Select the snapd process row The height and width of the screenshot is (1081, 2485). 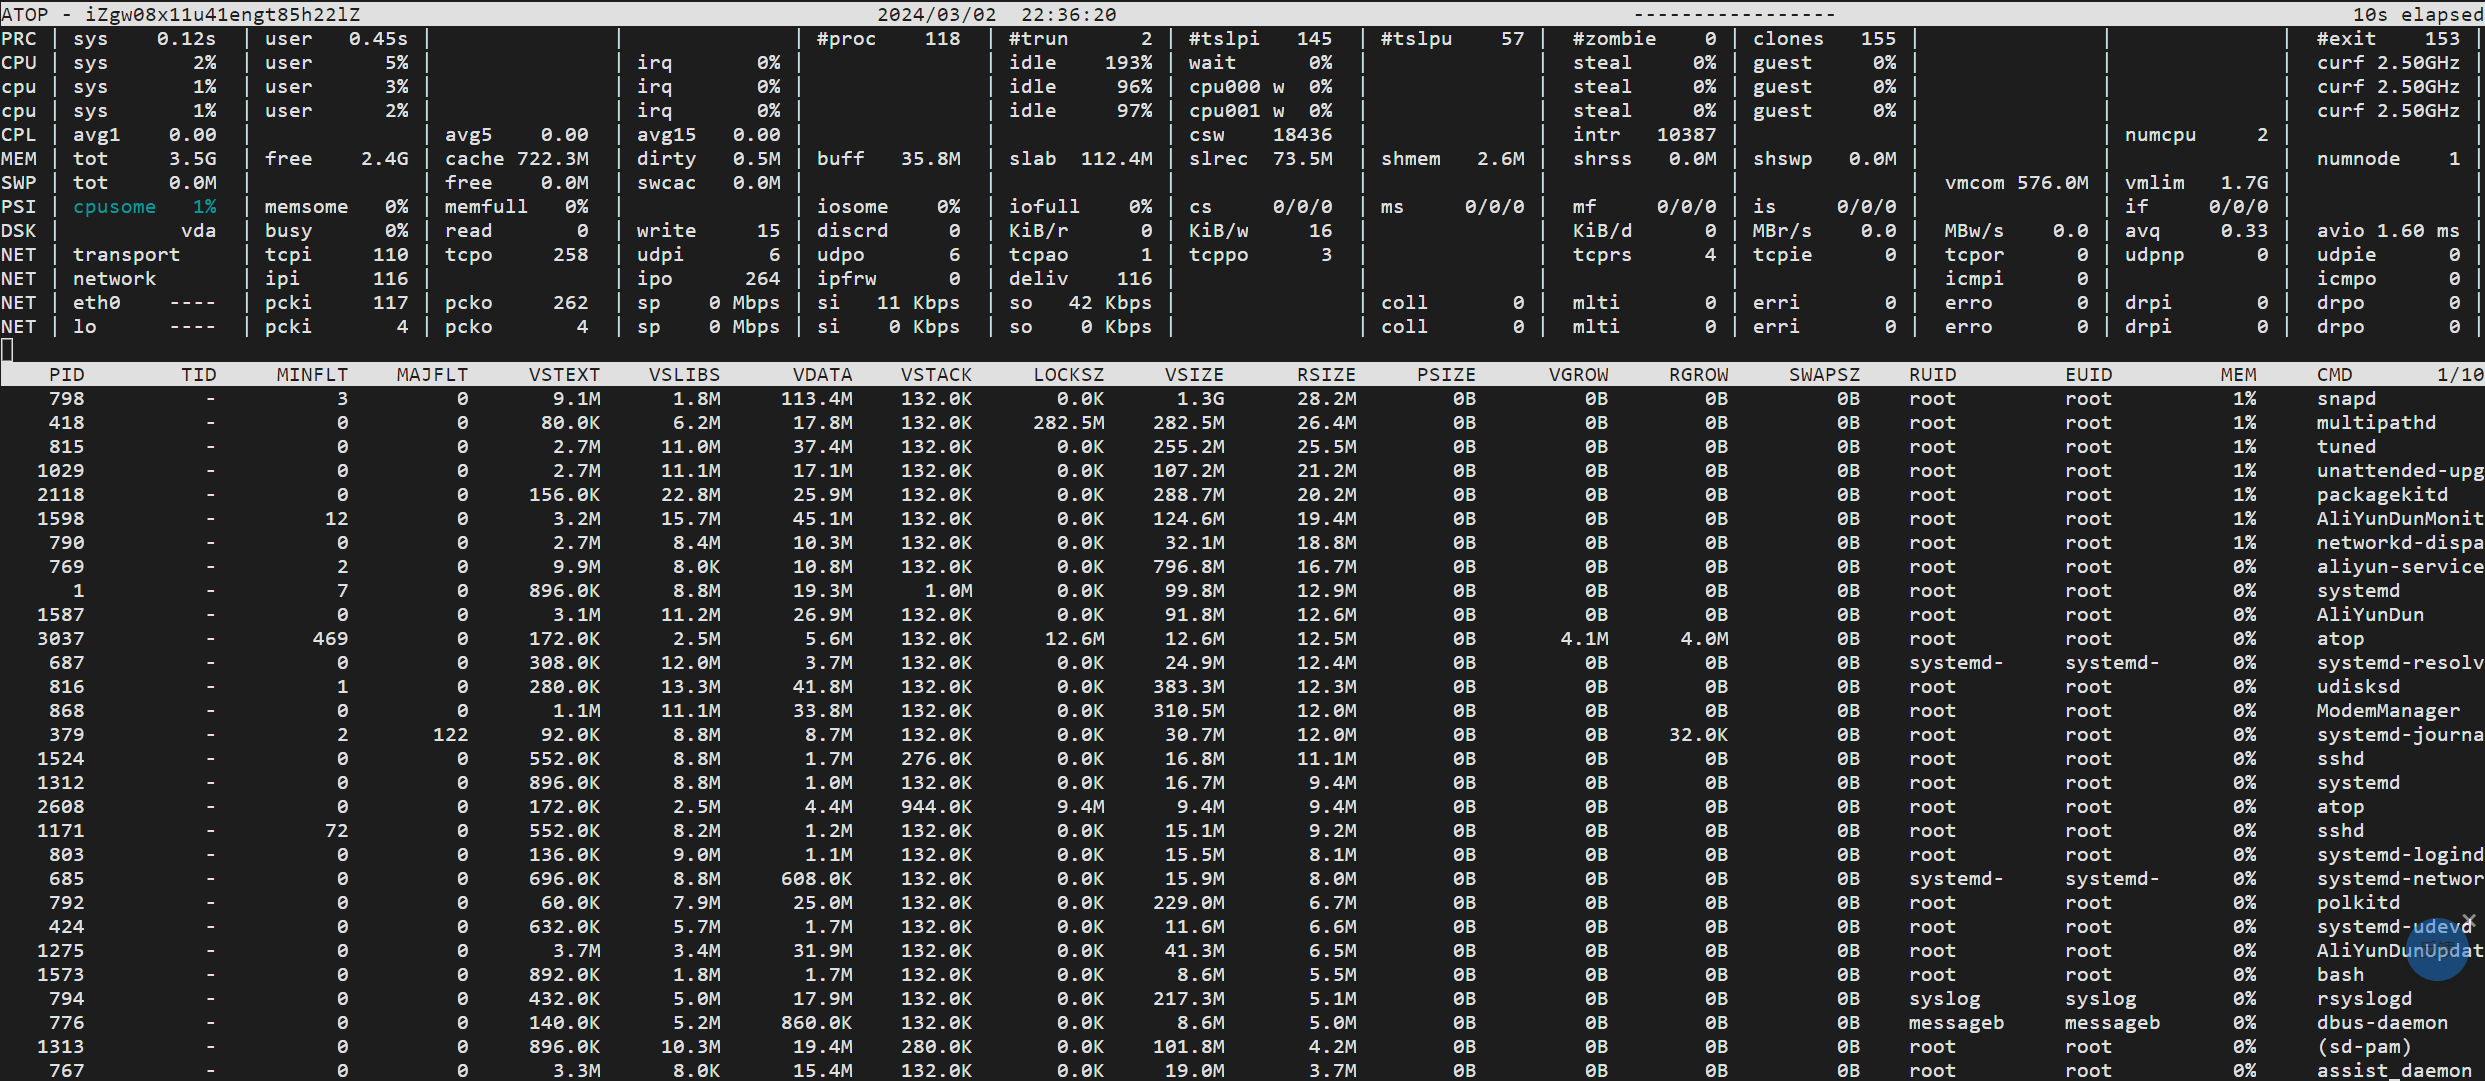click(x=2345, y=398)
